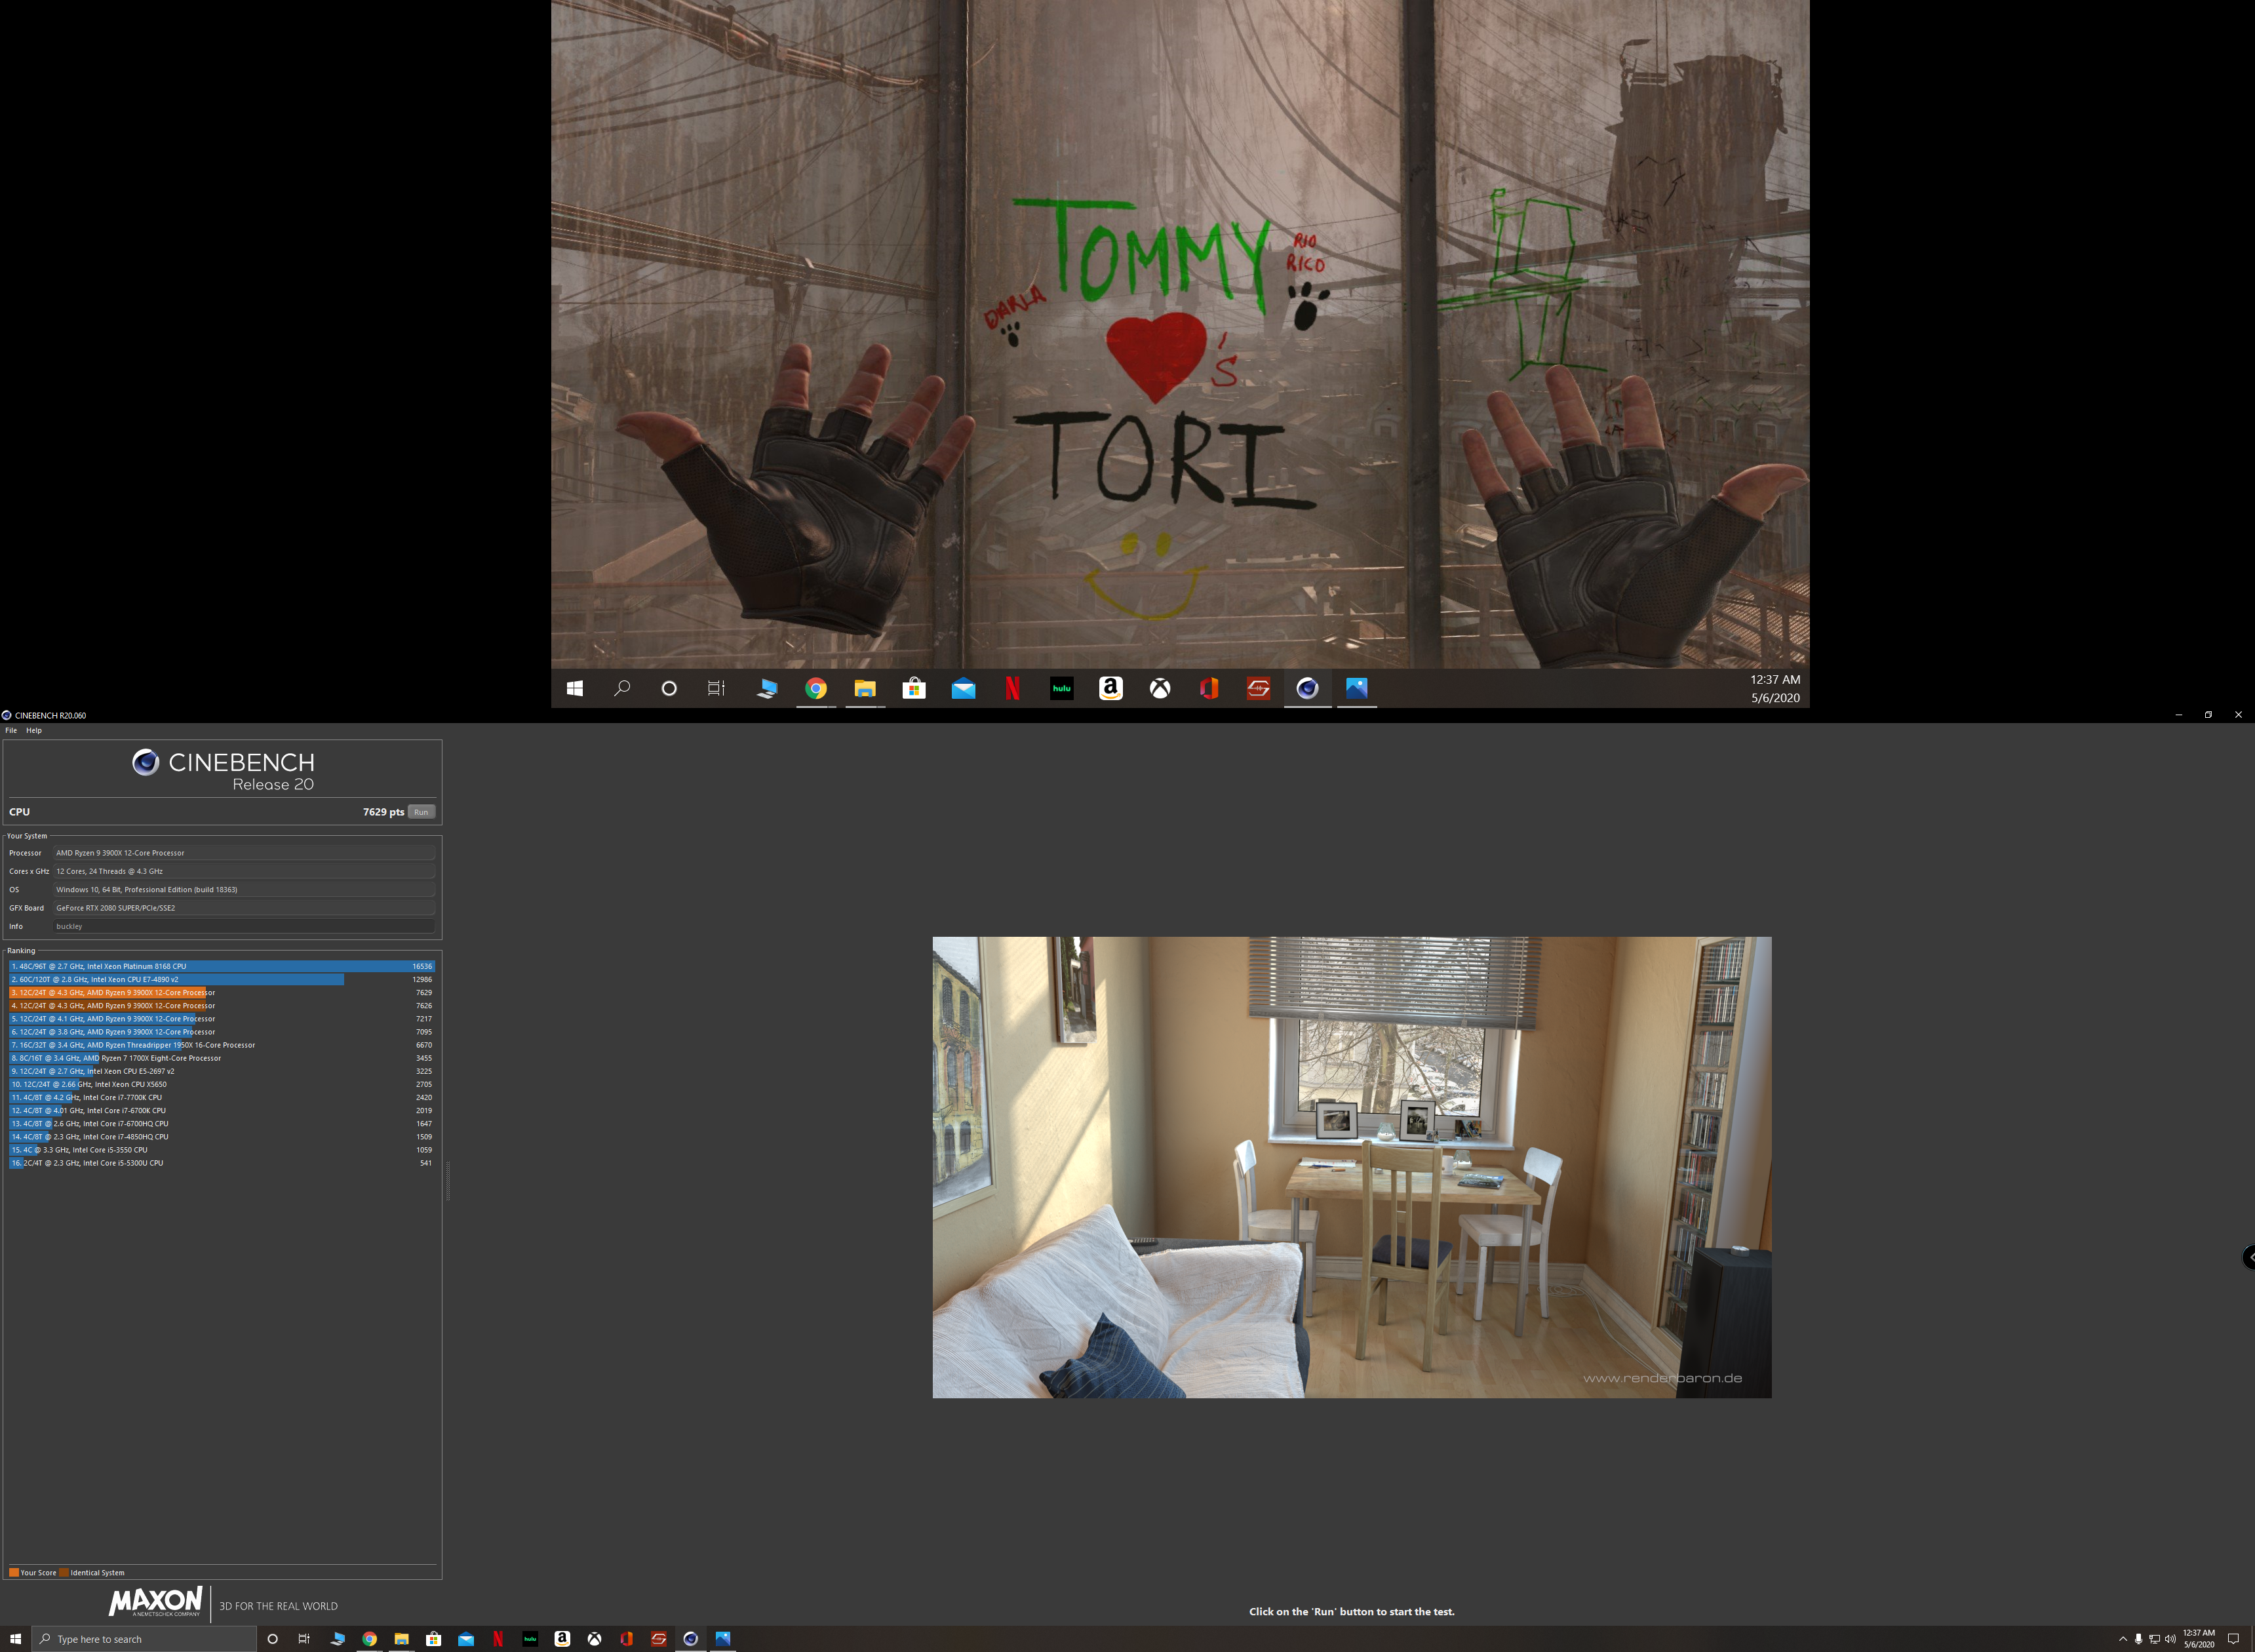Click the rendered room preview image
The image size is (2255, 1652).
(x=1351, y=1167)
